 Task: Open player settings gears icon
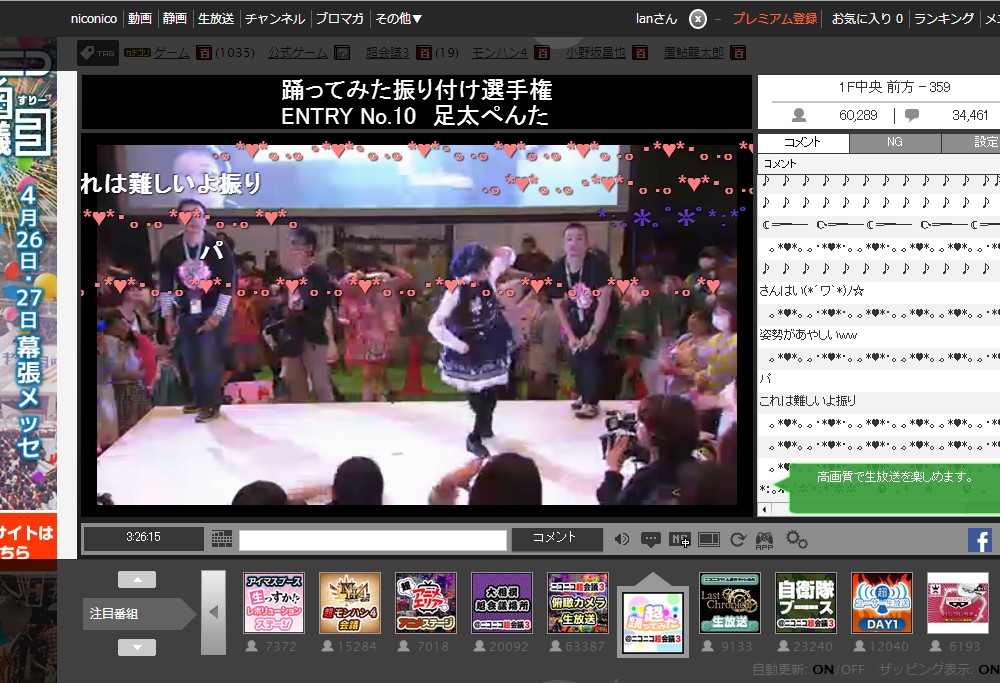point(796,540)
